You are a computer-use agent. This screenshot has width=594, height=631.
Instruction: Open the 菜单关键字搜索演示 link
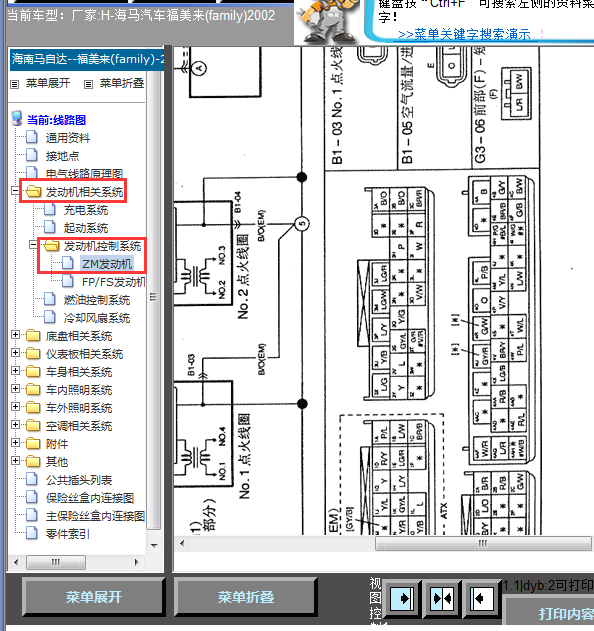tap(464, 34)
